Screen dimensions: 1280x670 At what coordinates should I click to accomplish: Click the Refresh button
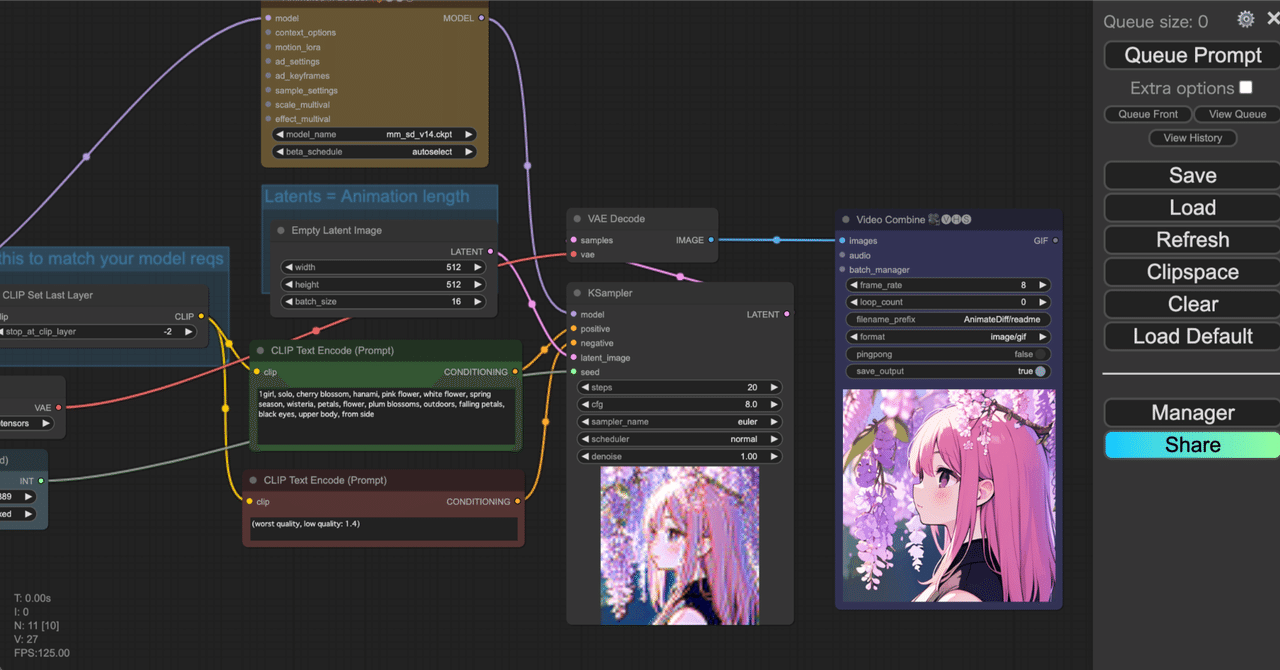click(x=1191, y=239)
